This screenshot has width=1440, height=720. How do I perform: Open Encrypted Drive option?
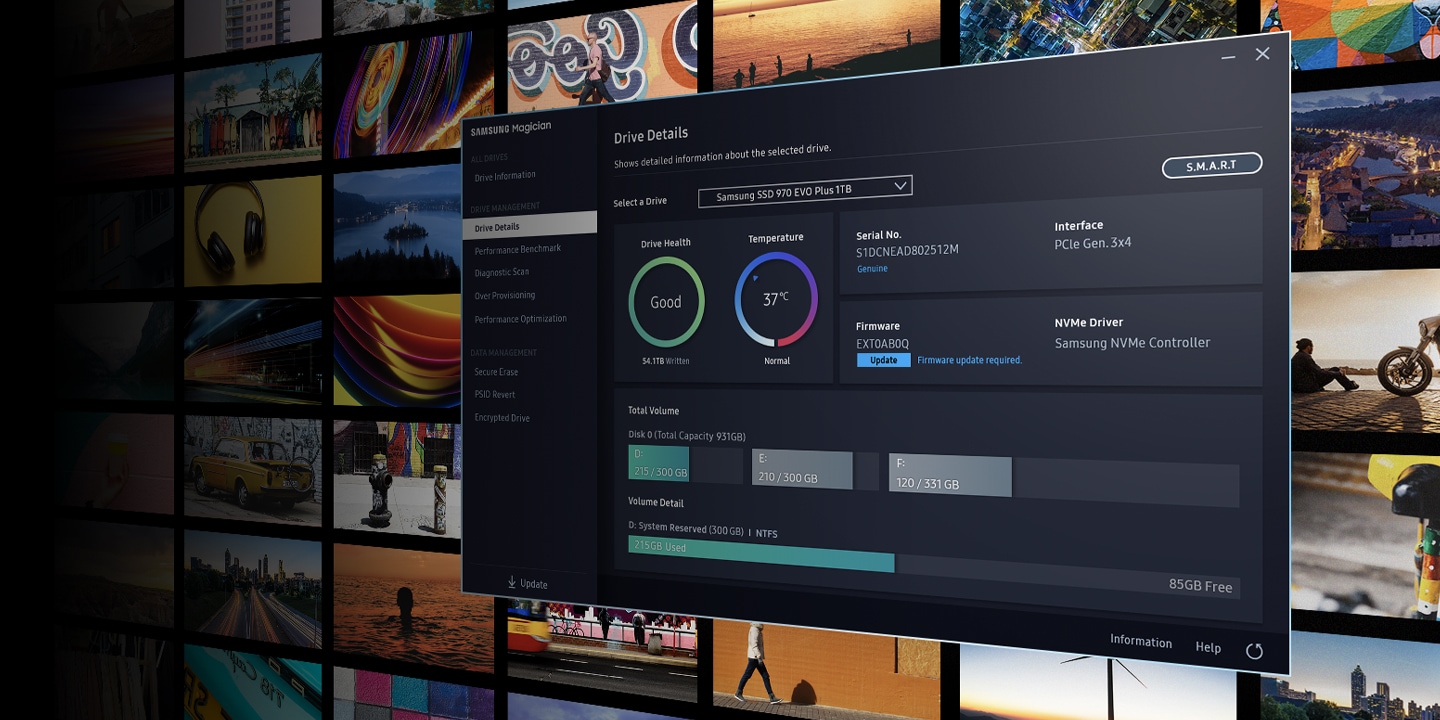coord(502,418)
